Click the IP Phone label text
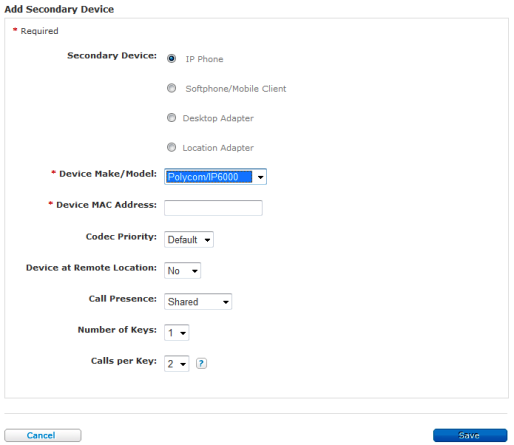The image size is (514, 445). tap(204, 59)
